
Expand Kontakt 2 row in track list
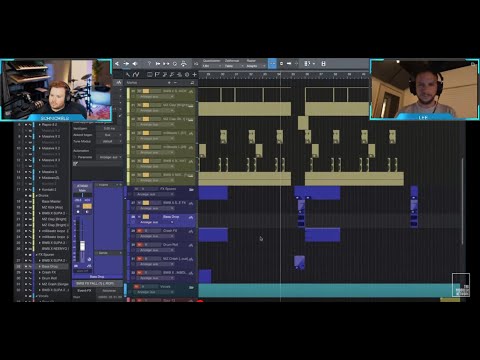[x=40, y=190]
